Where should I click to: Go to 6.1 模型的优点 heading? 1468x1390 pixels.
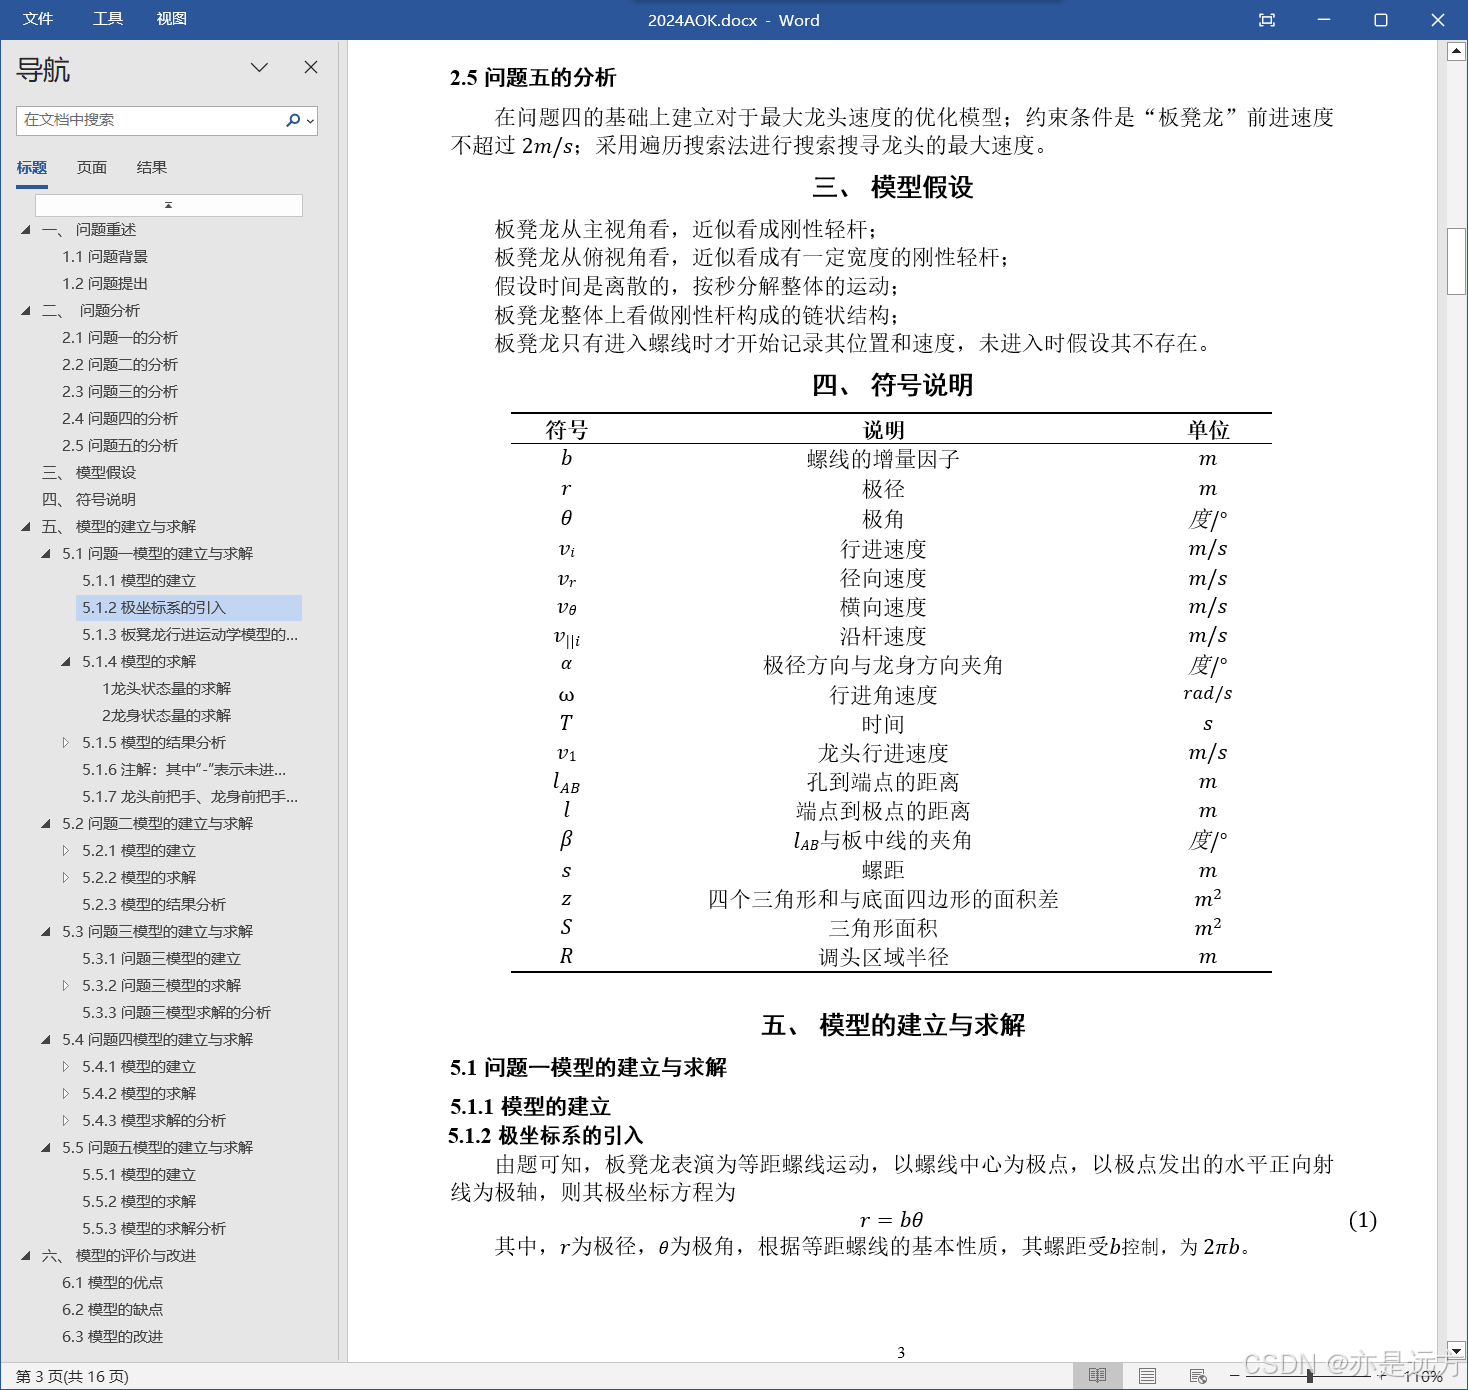pyautogui.click(x=112, y=1283)
